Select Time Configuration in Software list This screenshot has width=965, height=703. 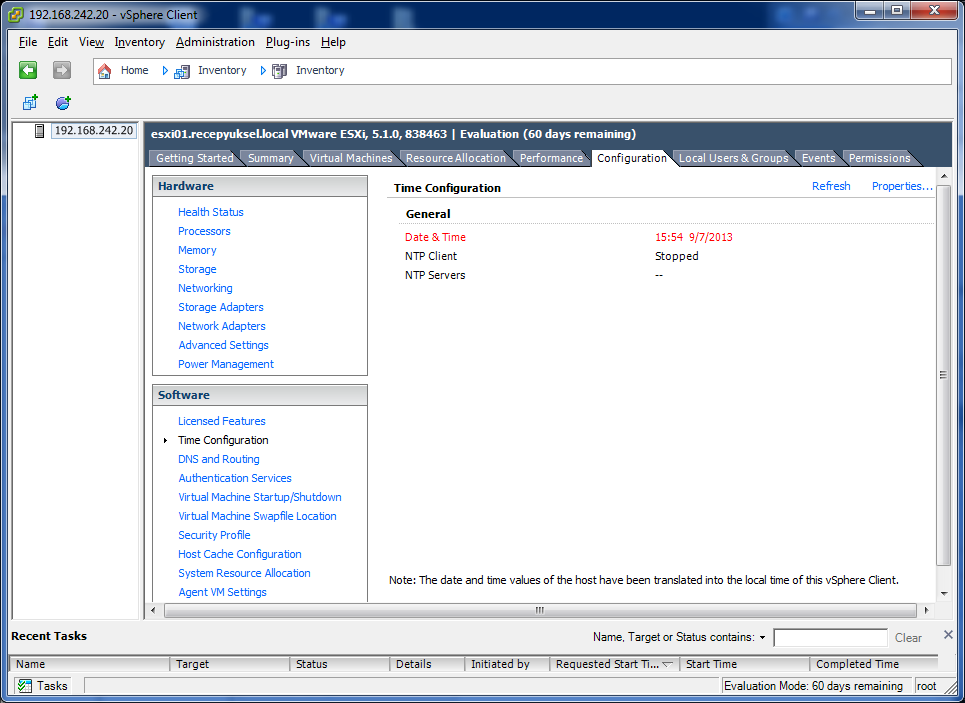(223, 440)
